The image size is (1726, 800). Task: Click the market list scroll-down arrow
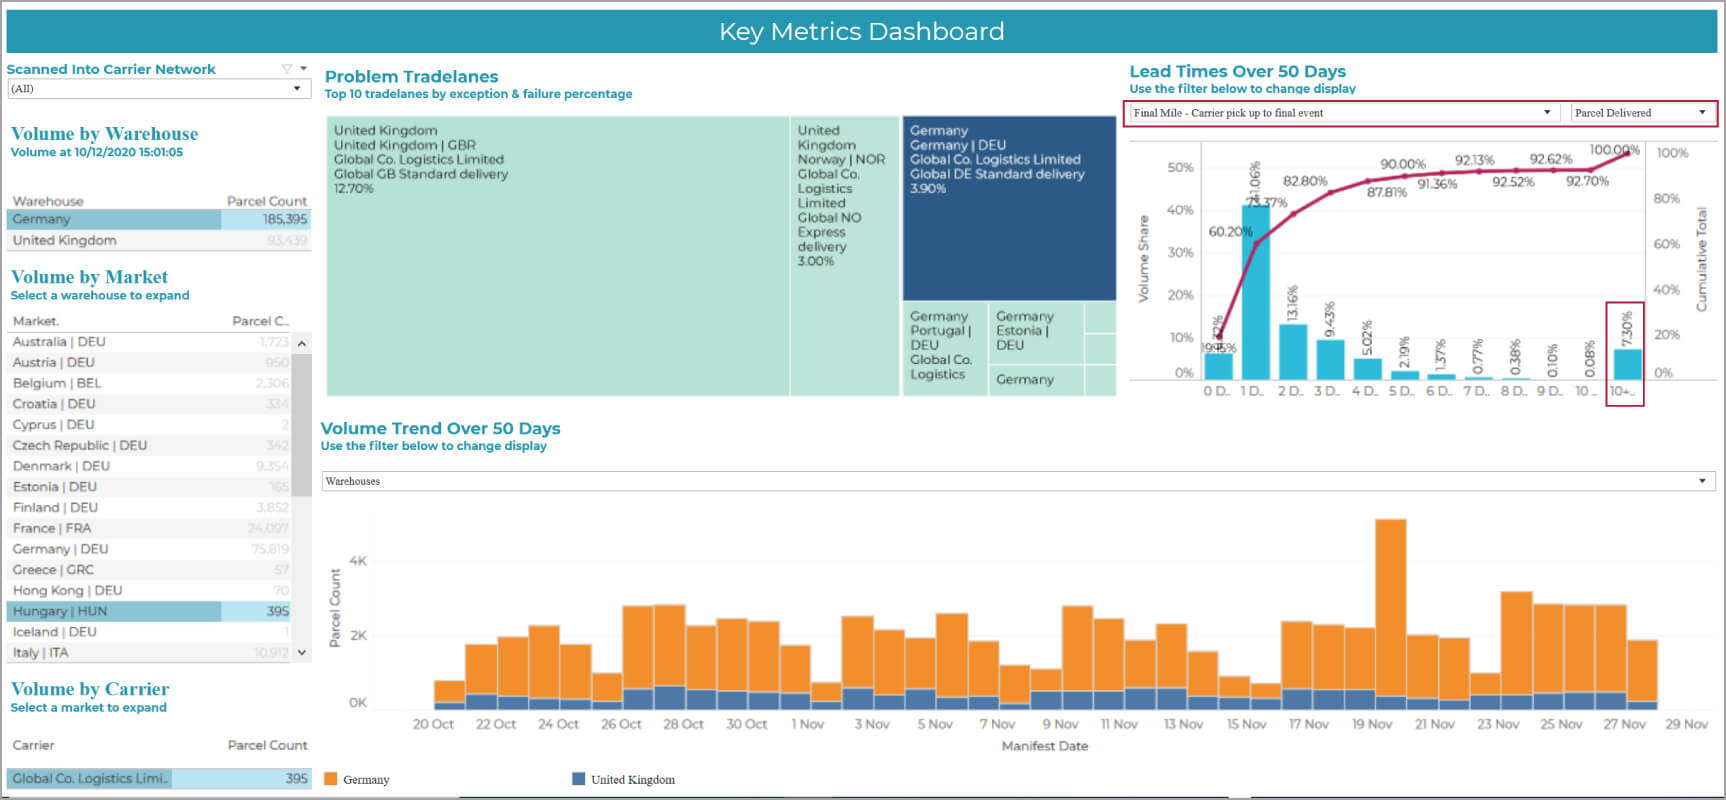point(302,652)
